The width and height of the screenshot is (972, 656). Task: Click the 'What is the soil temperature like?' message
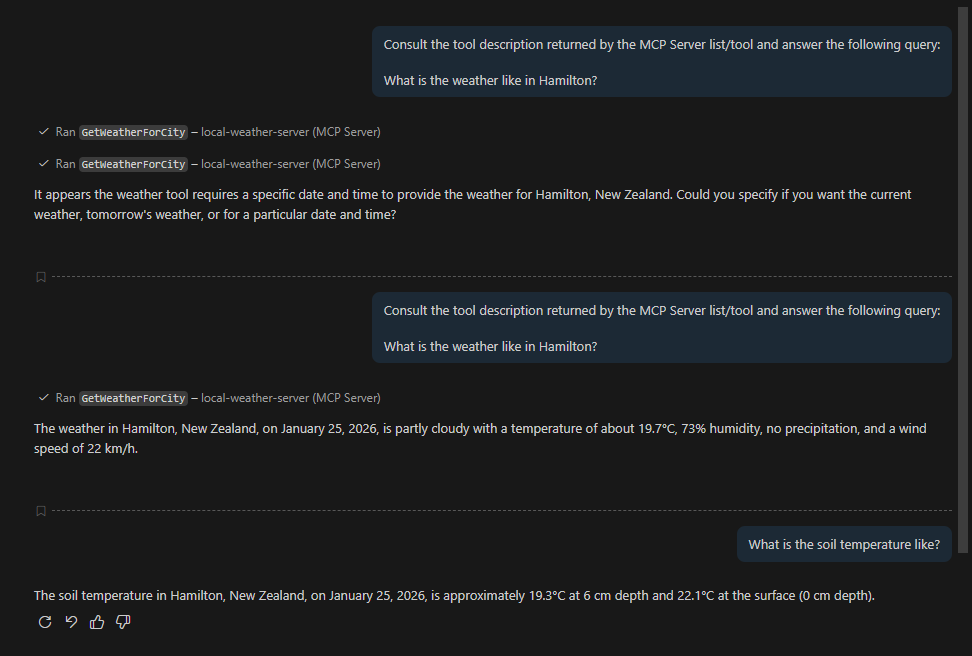(x=844, y=545)
